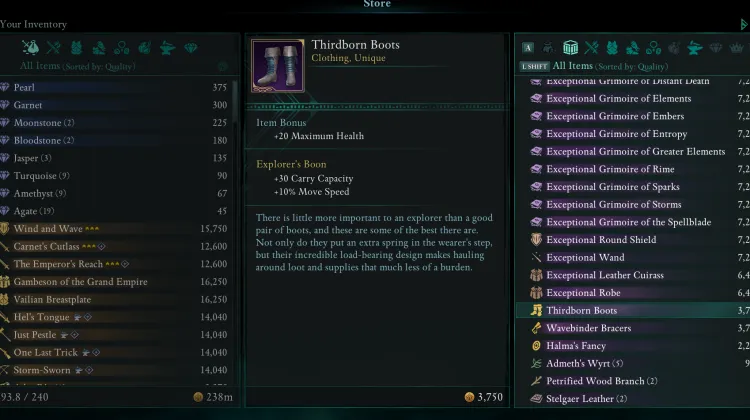Select armor filter in Your Inventory panel

[x=76, y=47]
